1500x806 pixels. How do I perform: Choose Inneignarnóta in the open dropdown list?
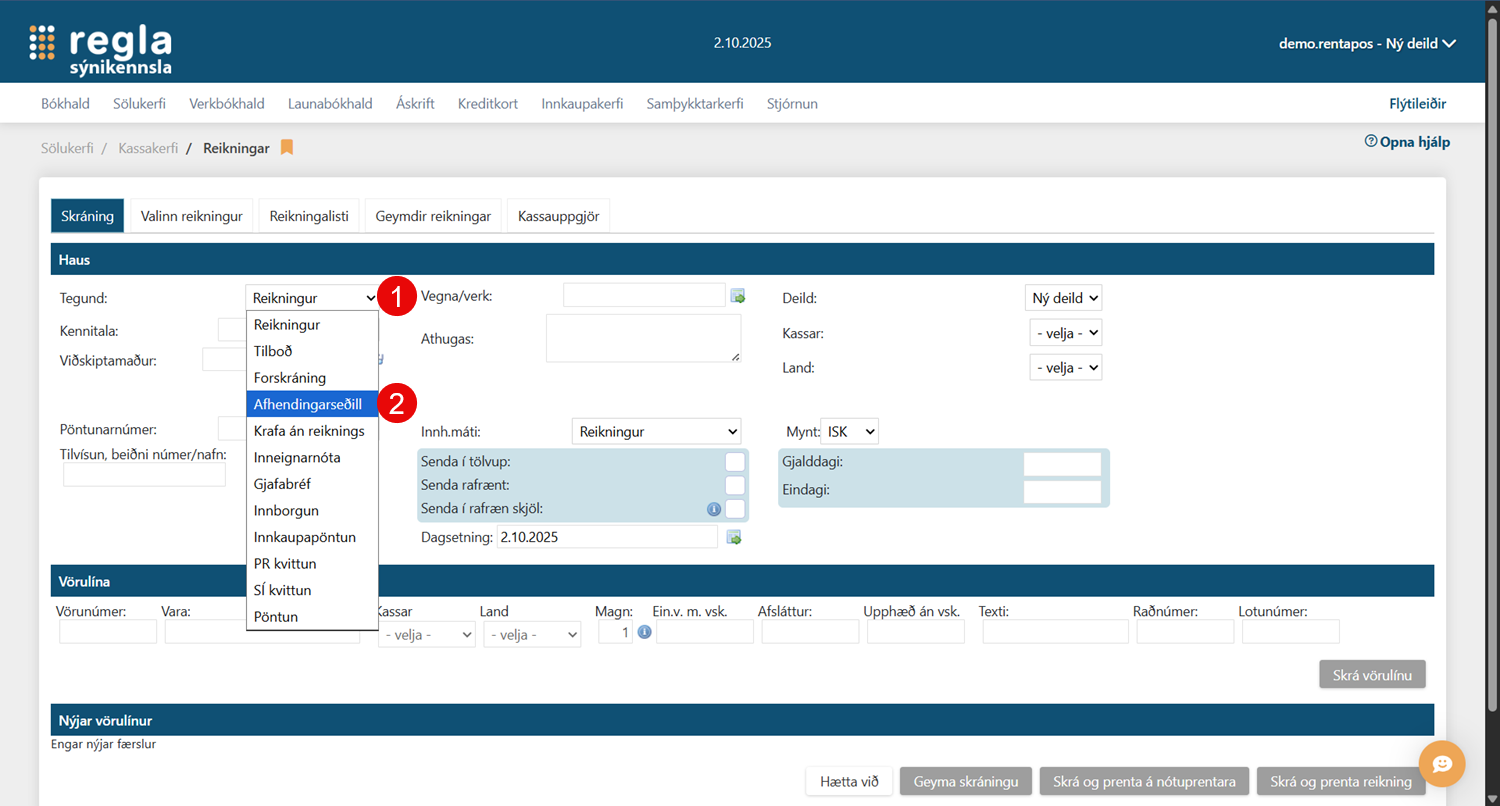point(297,457)
